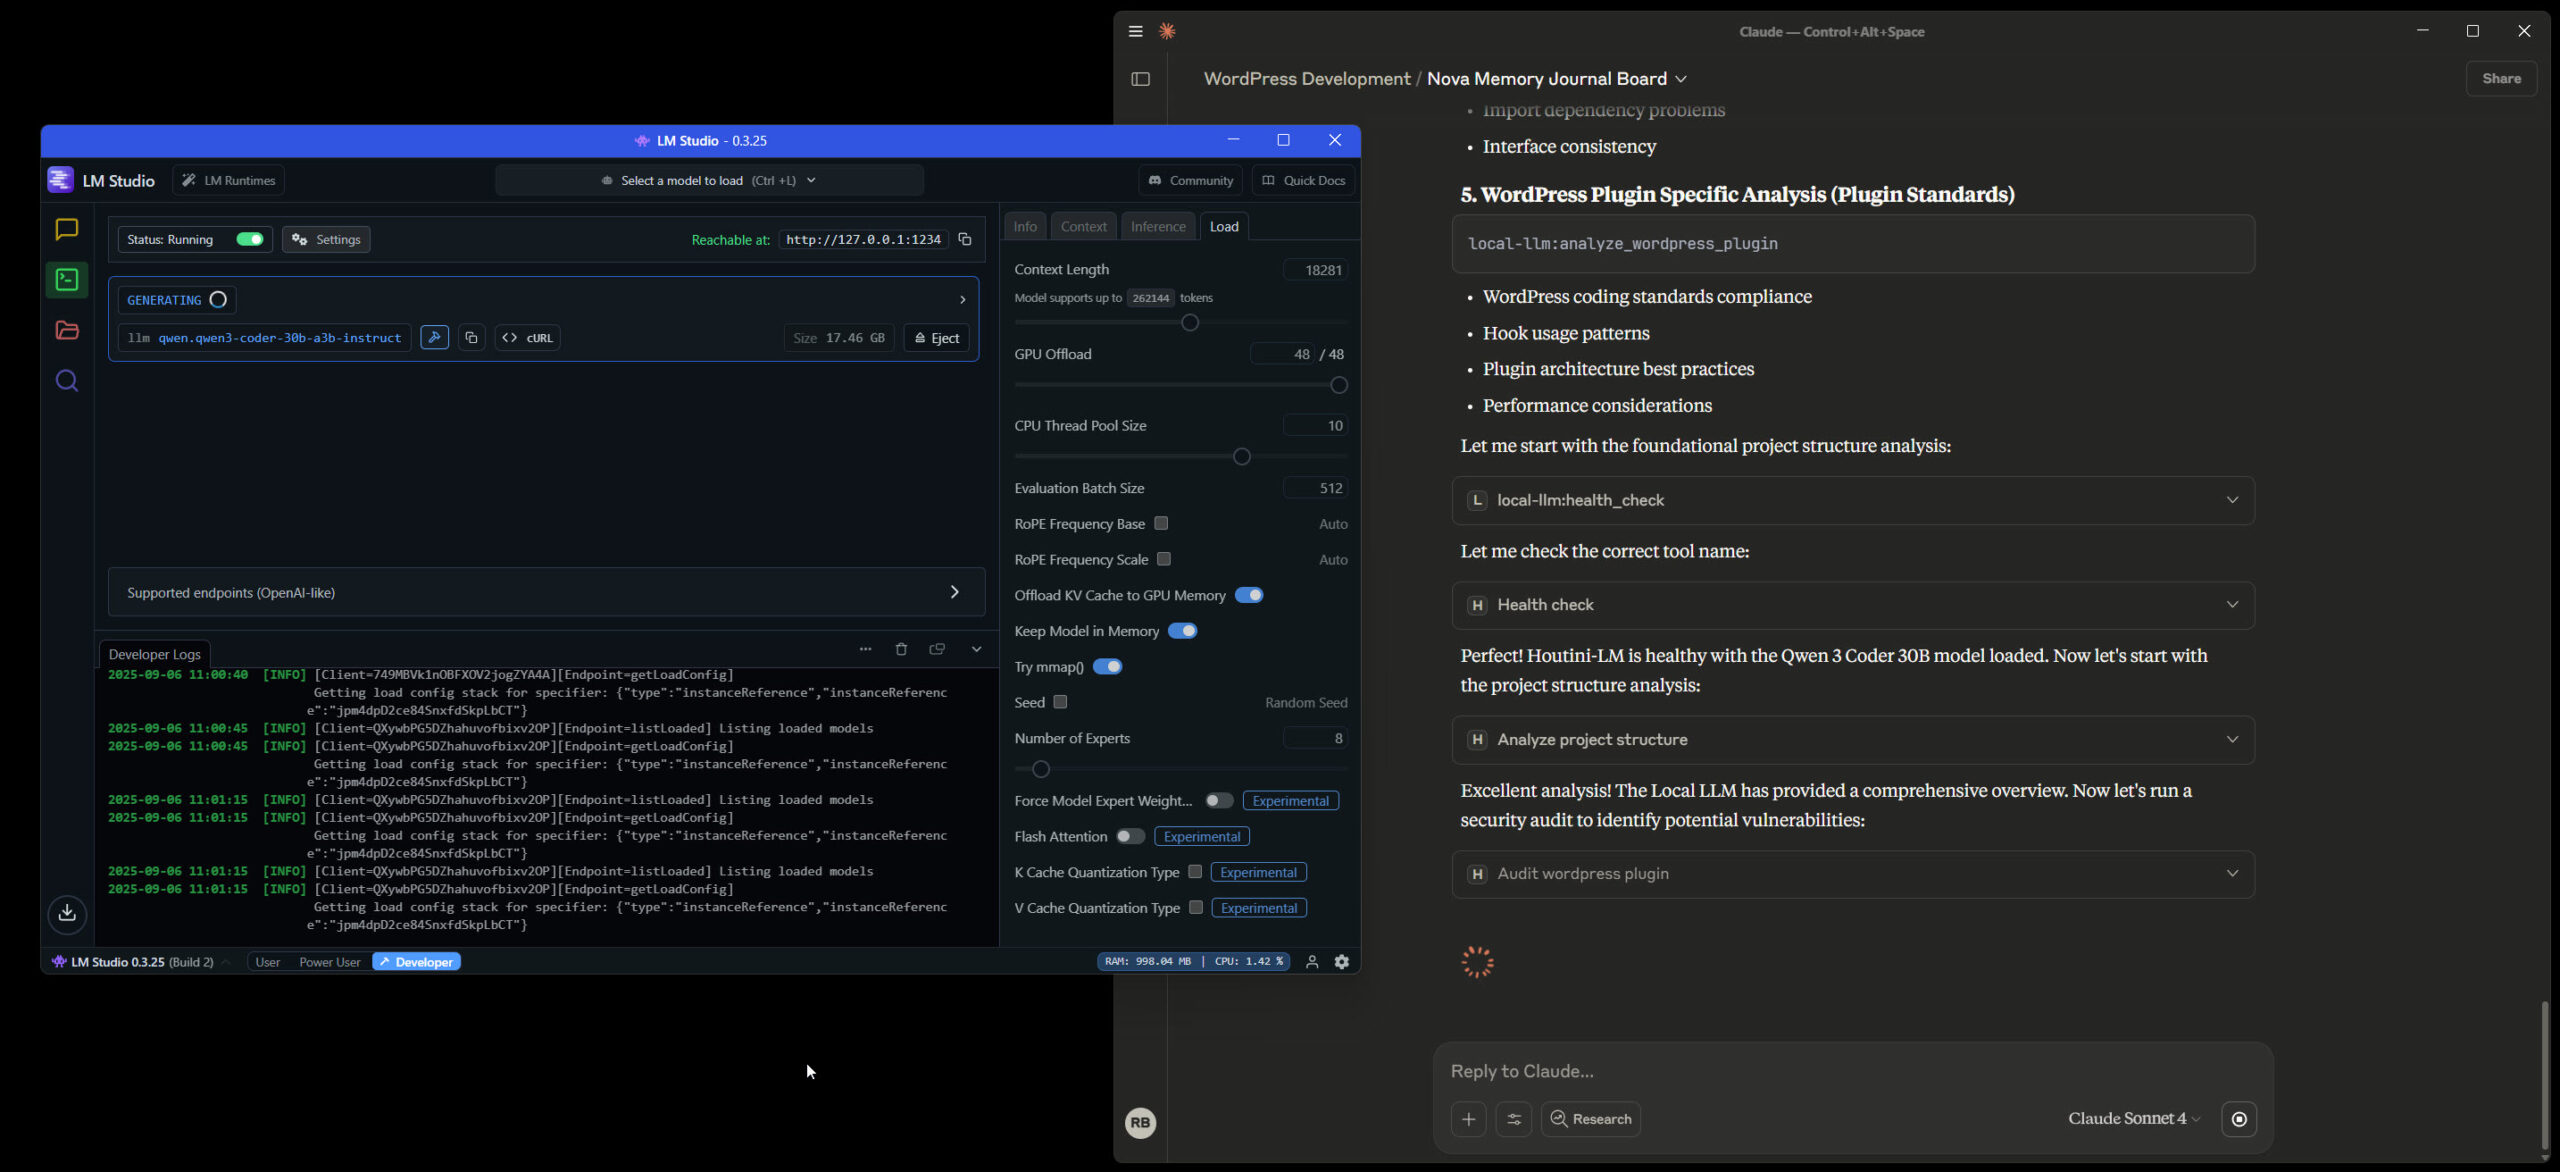Click the stop response button in Claude
2560x1172 pixels.
click(x=2239, y=1119)
